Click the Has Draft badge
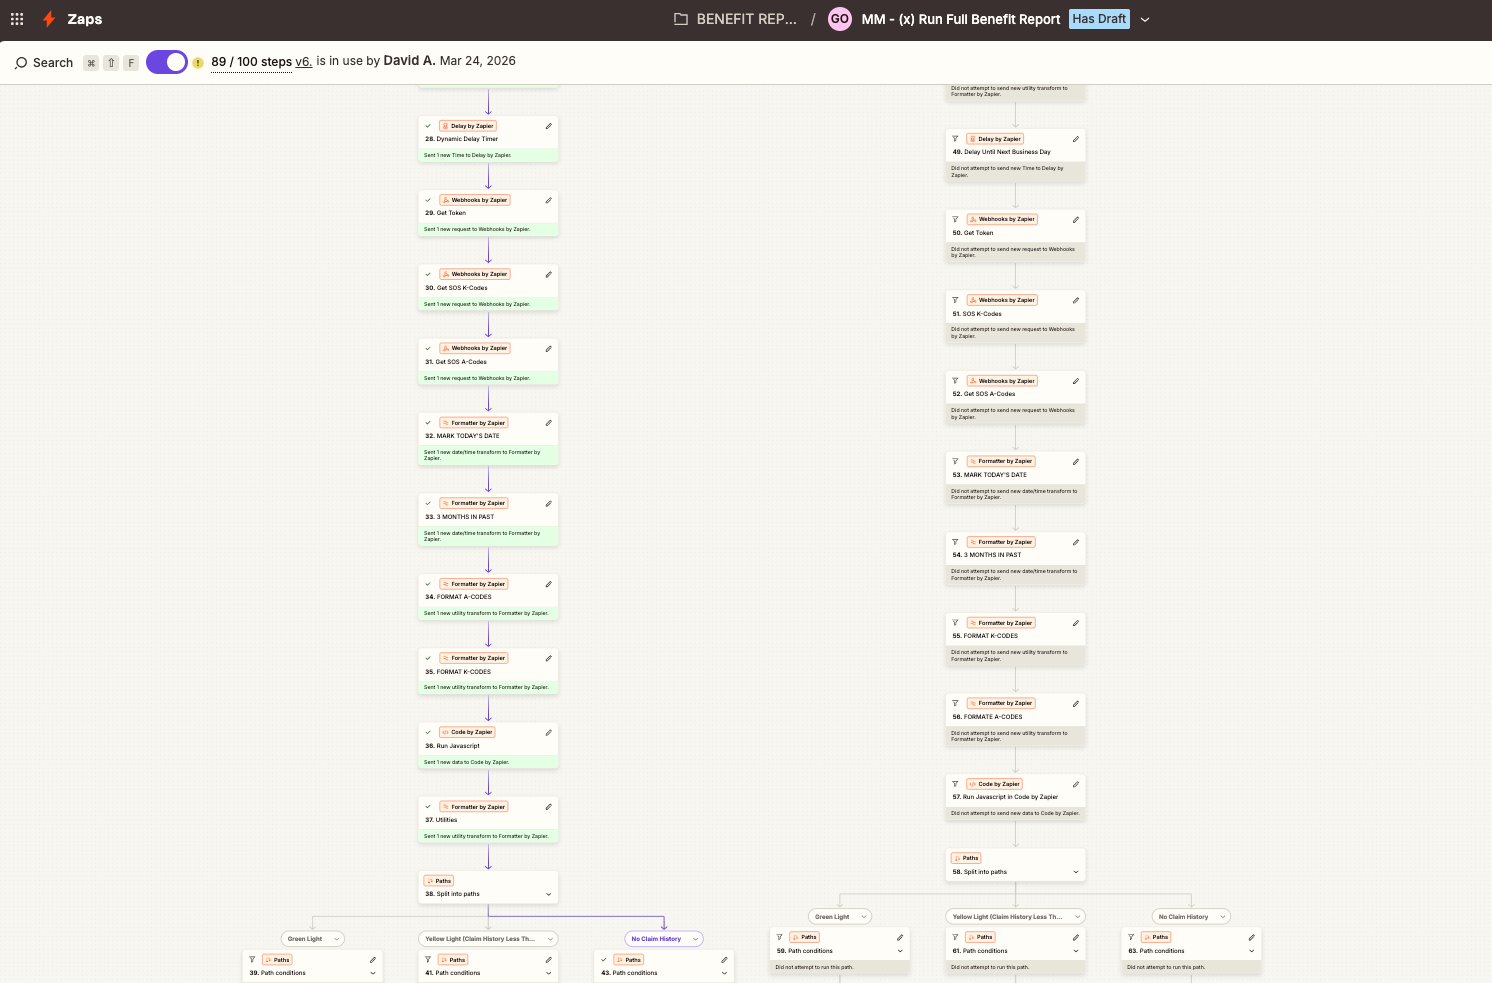 coord(1099,19)
